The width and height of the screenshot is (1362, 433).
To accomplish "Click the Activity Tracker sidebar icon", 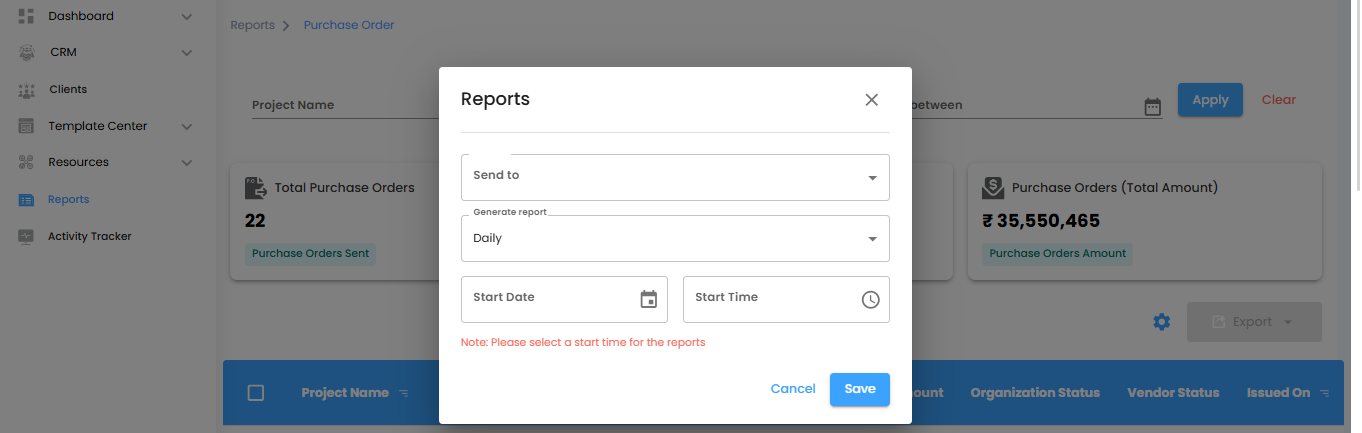I will pos(27,236).
